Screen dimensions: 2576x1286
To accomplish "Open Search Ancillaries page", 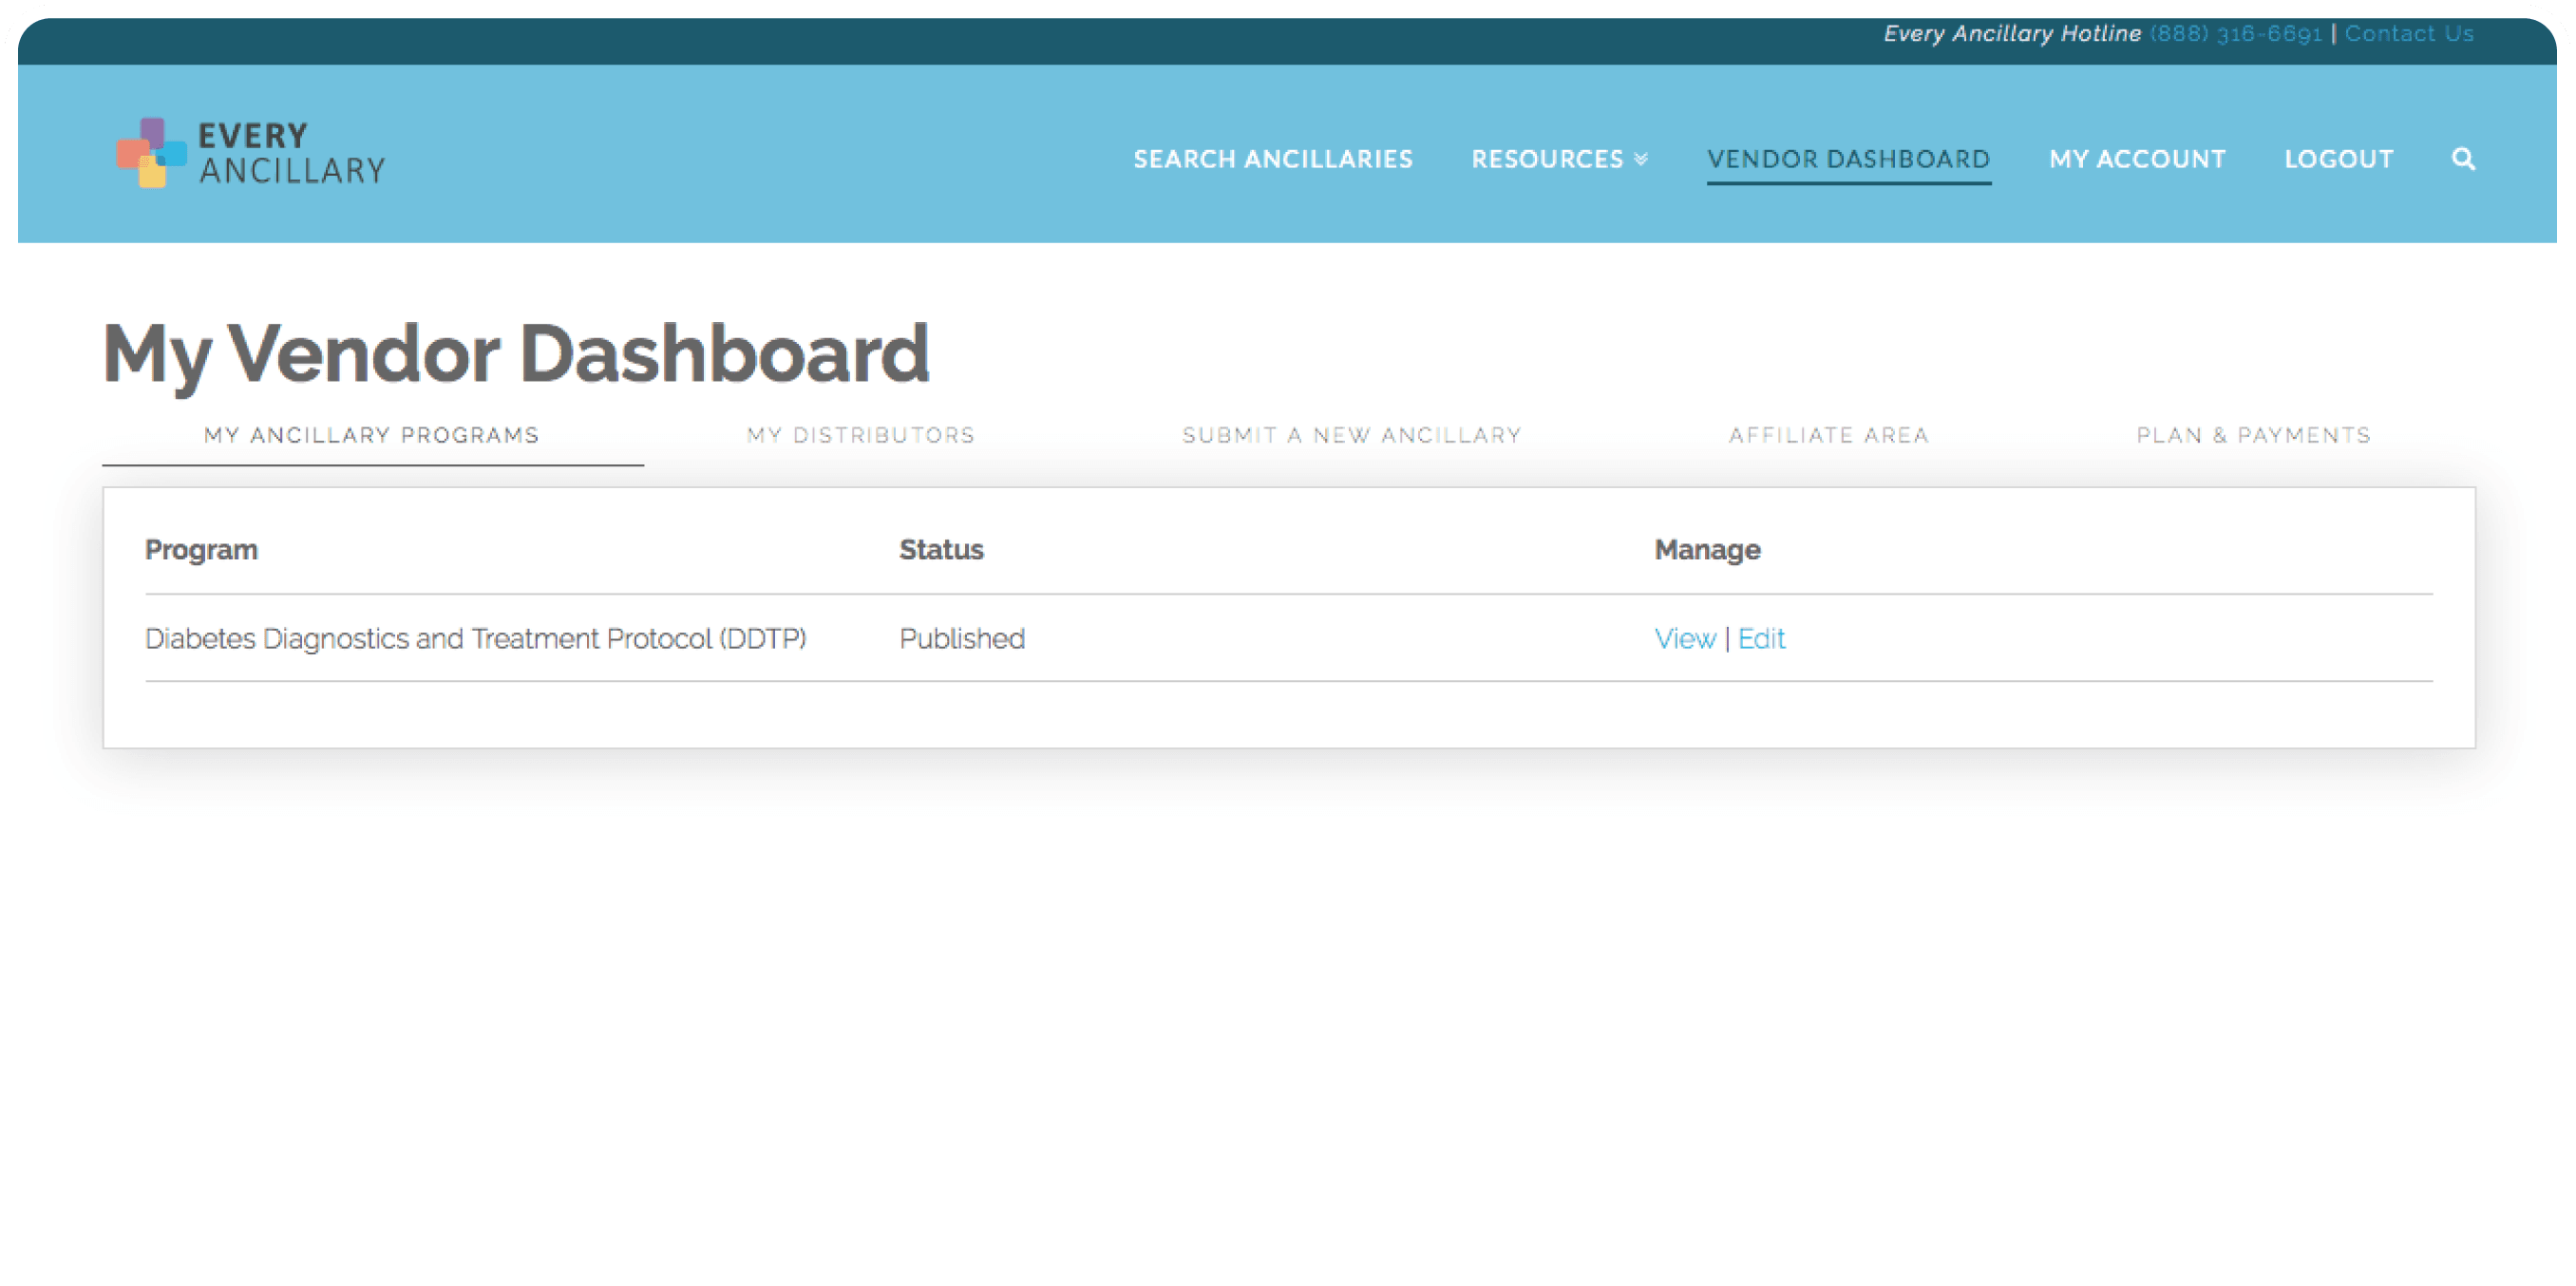I will 1273,159.
